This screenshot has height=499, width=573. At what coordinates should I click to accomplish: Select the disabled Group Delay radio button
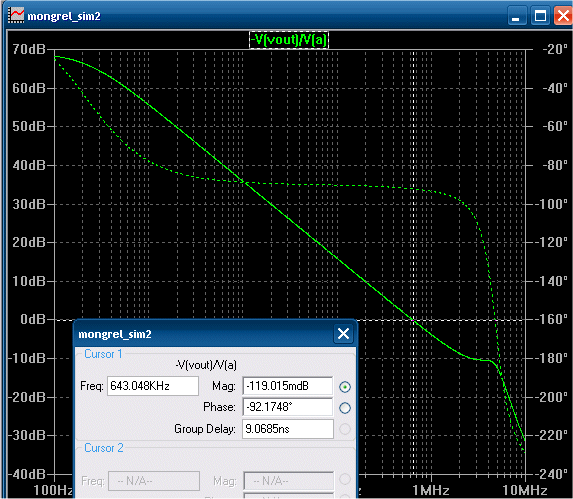click(345, 429)
